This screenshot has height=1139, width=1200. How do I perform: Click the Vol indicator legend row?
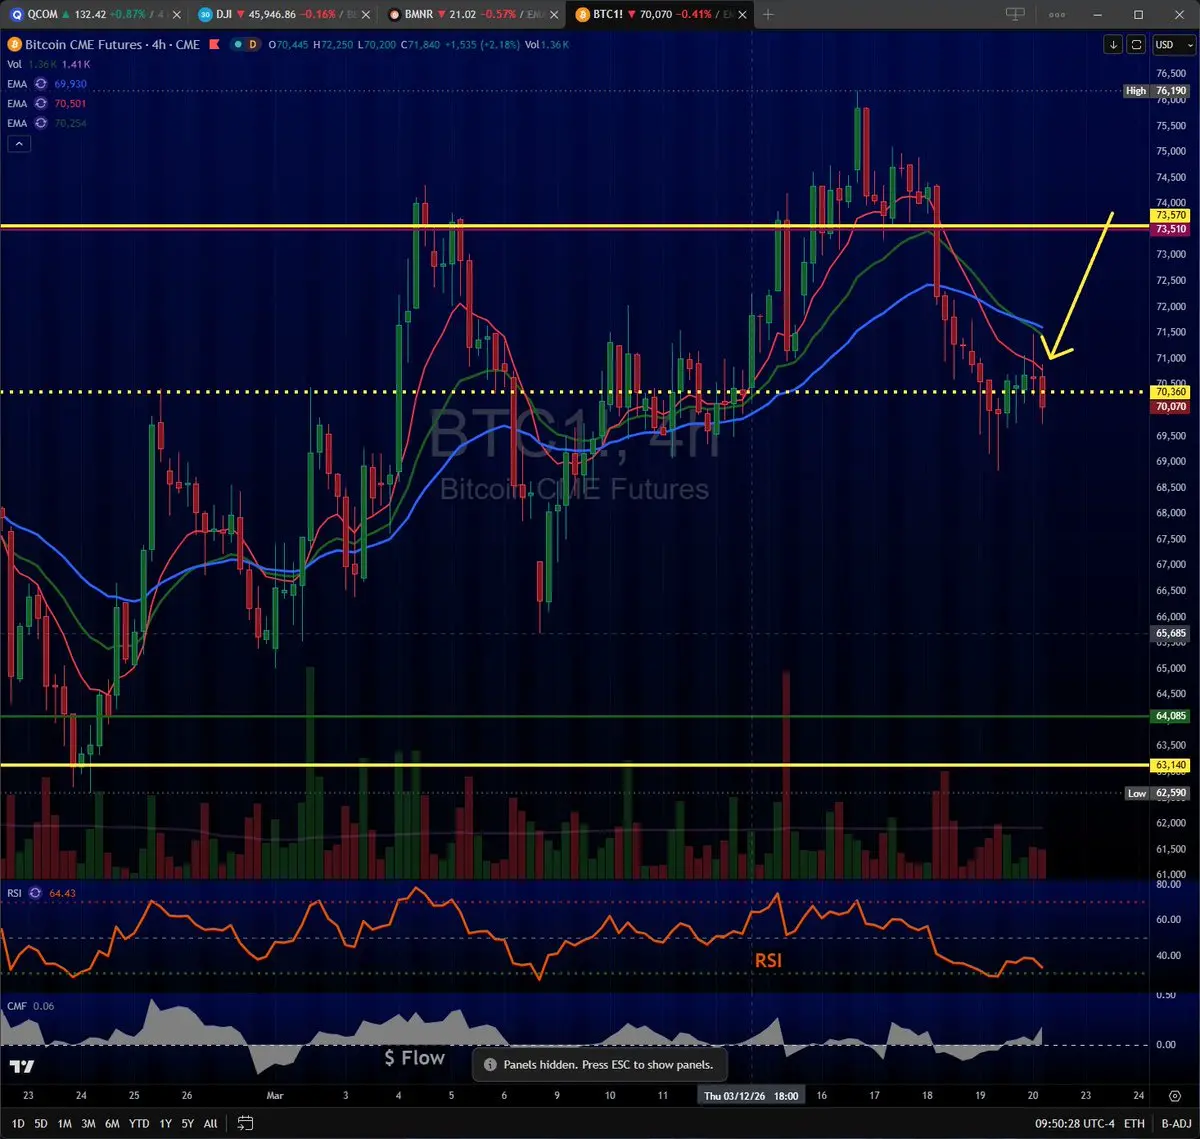(50, 64)
